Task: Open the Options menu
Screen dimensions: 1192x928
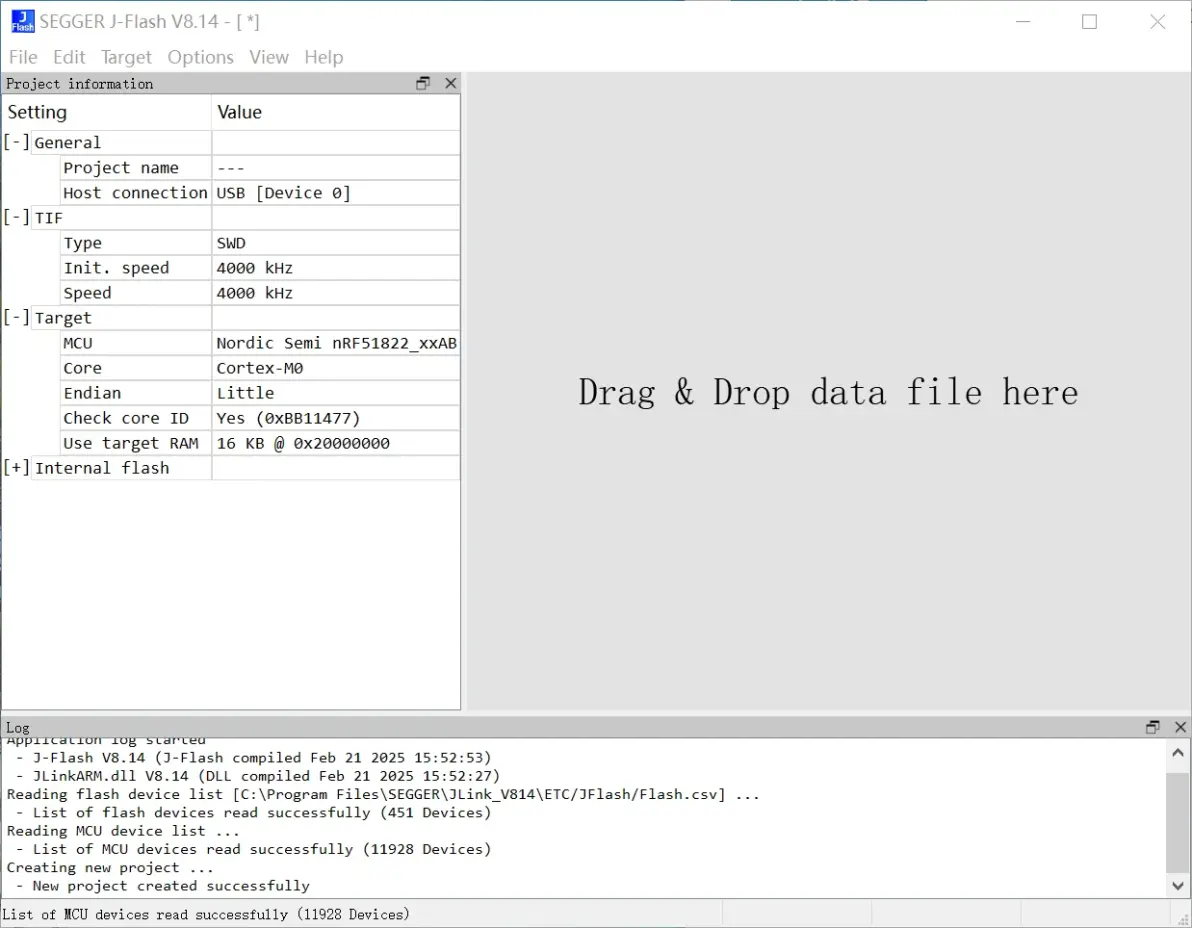Action: tap(201, 57)
